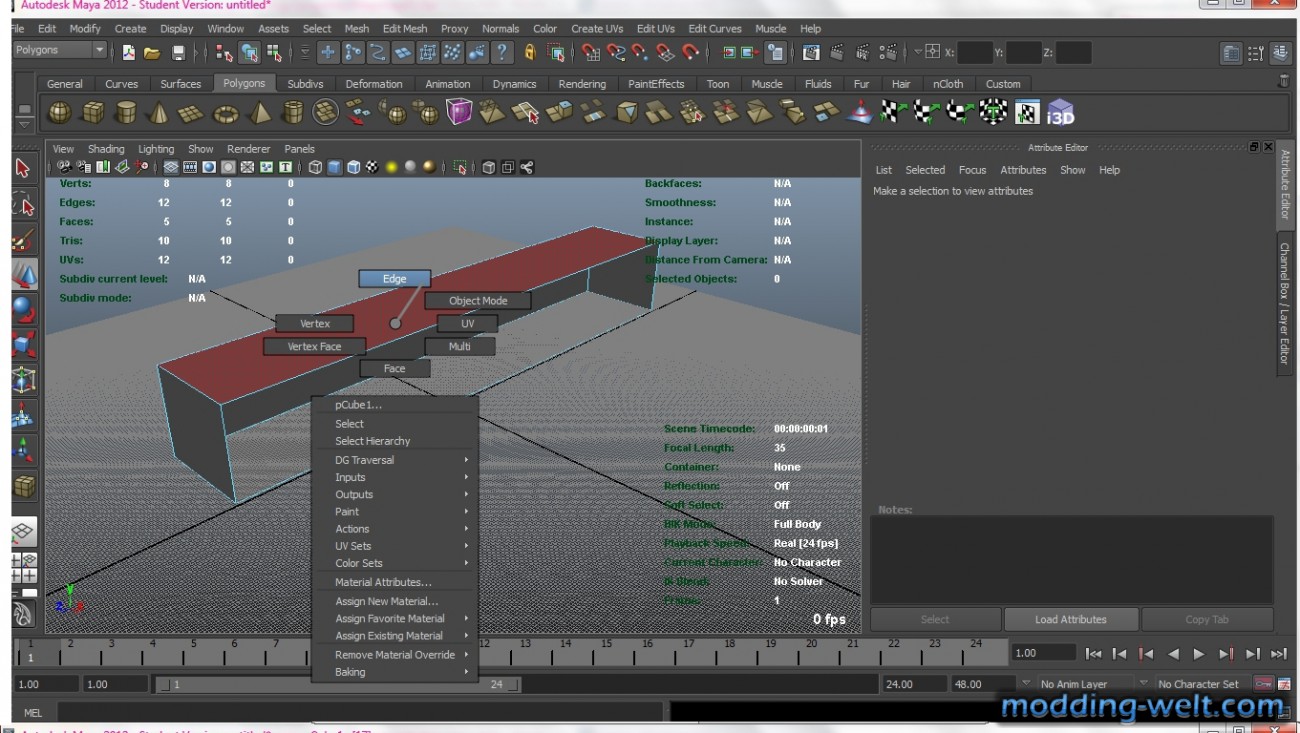The height and width of the screenshot is (733, 1300).
Task: Switch to the Surfaces shelf tab
Action: pos(181,84)
